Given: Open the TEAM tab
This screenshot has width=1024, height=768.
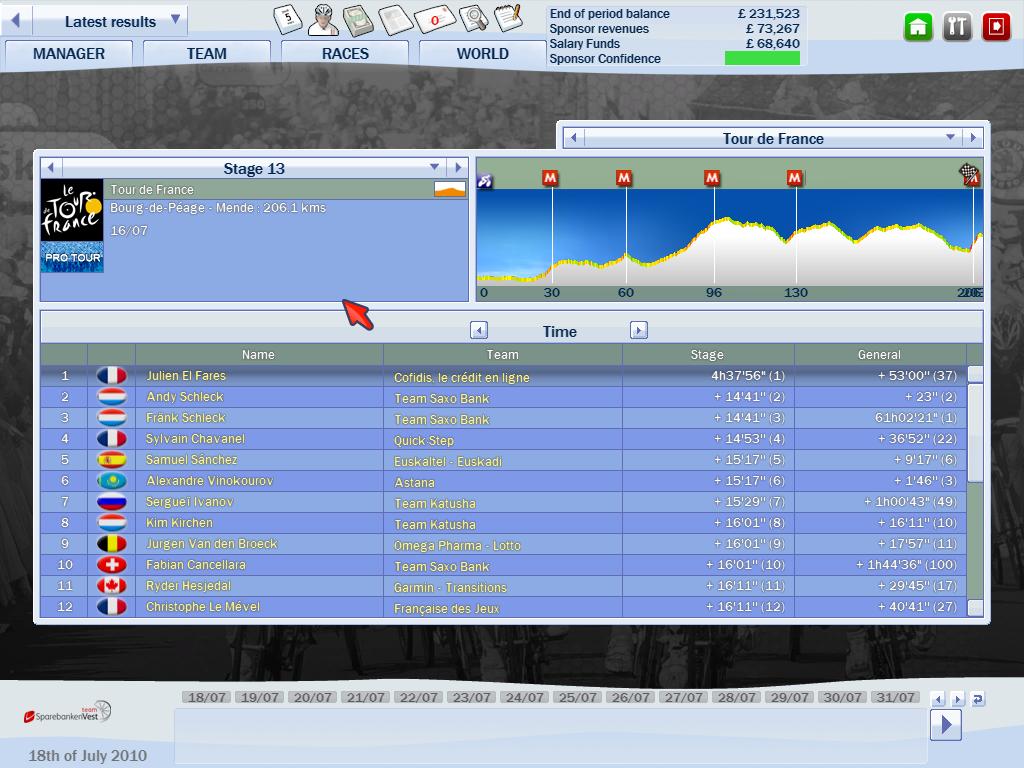Looking at the screenshot, I should click(206, 54).
